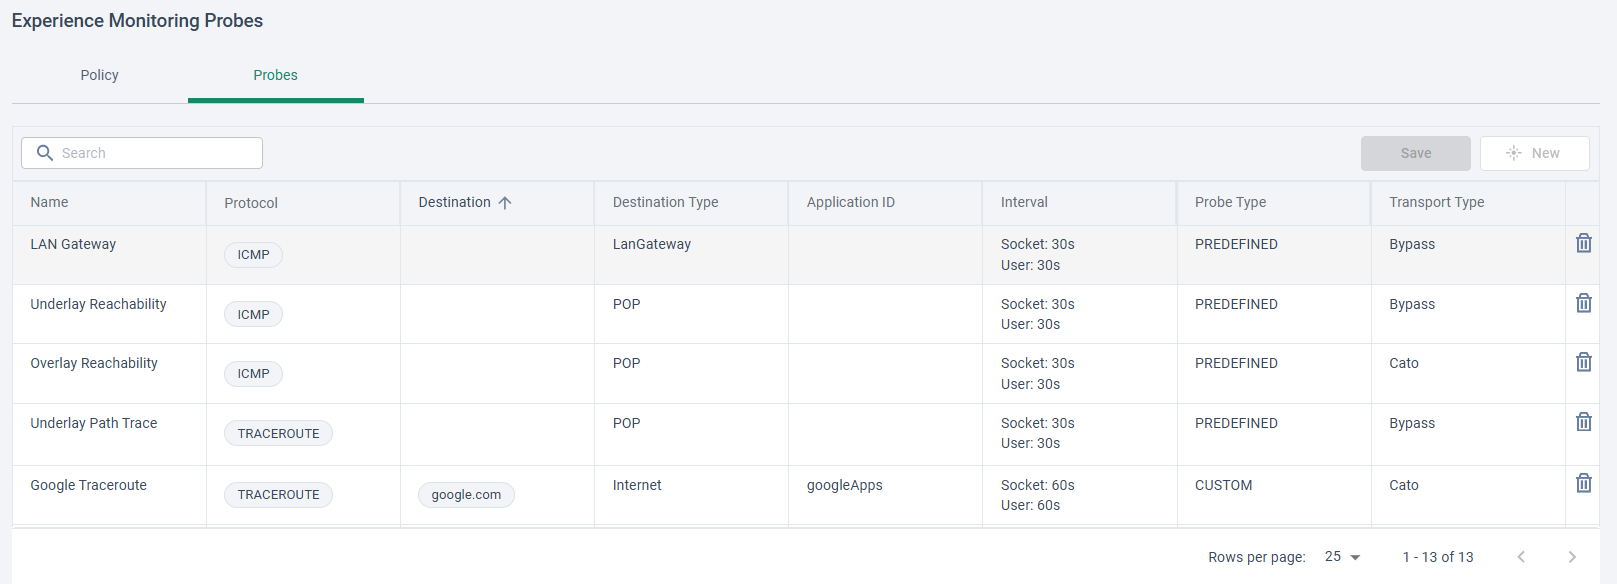Delete the Overlay Reachability probe

click(1583, 362)
